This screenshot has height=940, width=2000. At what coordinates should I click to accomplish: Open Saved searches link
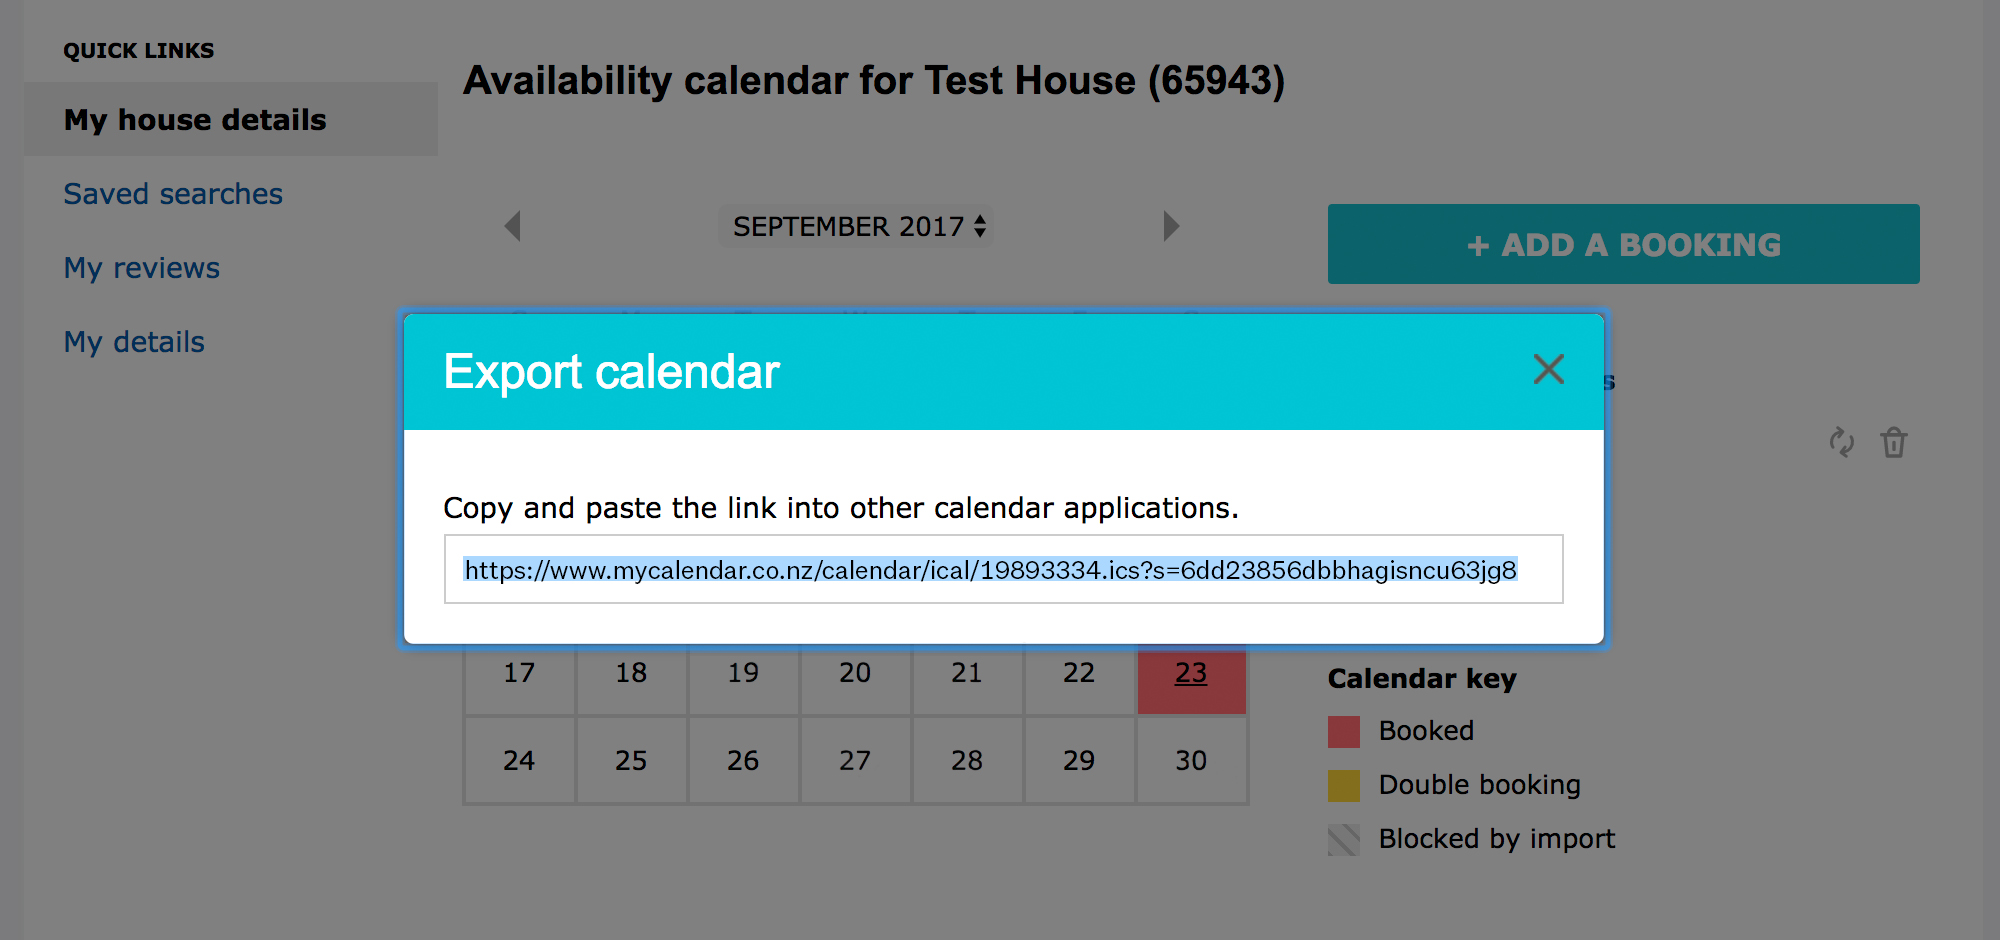pos(173,194)
